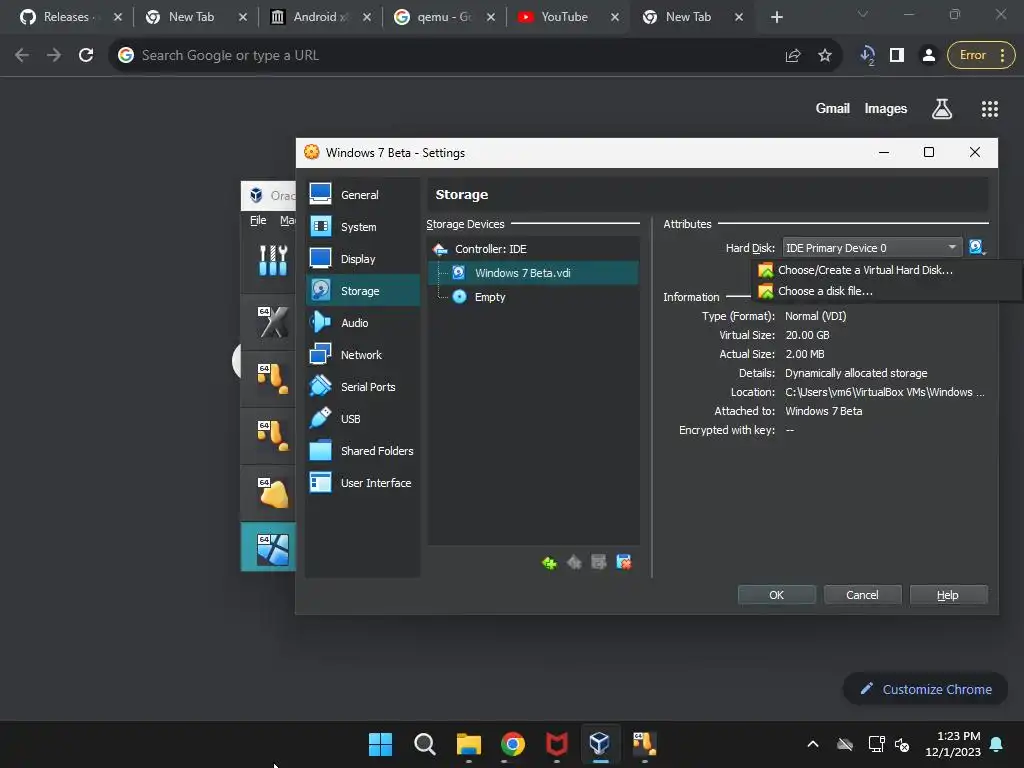
Task: Open the IDE Primary Device 0 dropdown
Action: tap(872, 248)
